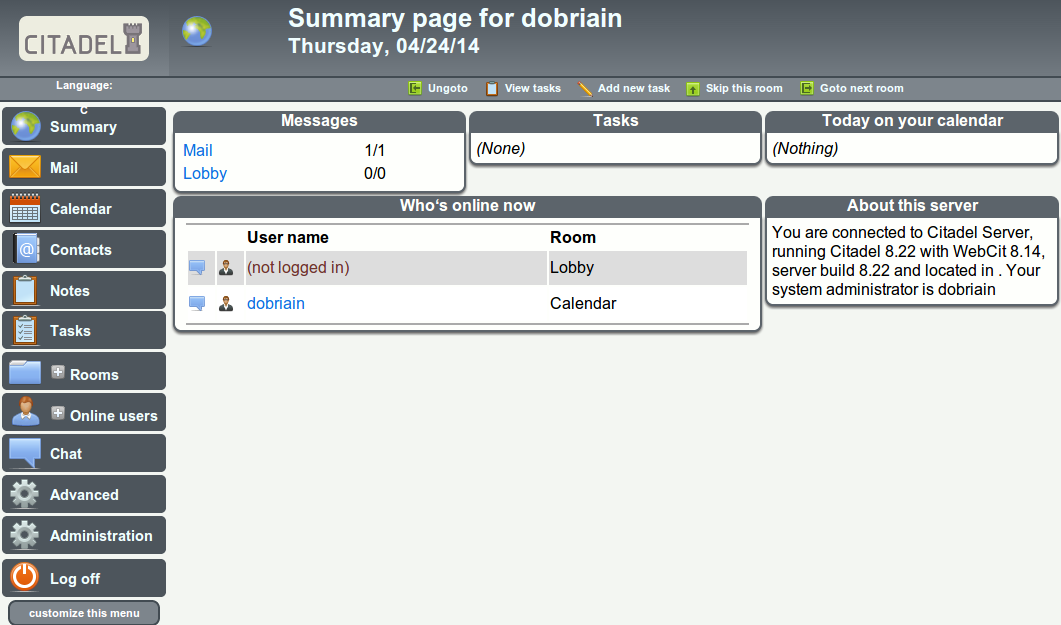Select Log off in sidebar
1061x625 pixels.
click(x=84, y=578)
